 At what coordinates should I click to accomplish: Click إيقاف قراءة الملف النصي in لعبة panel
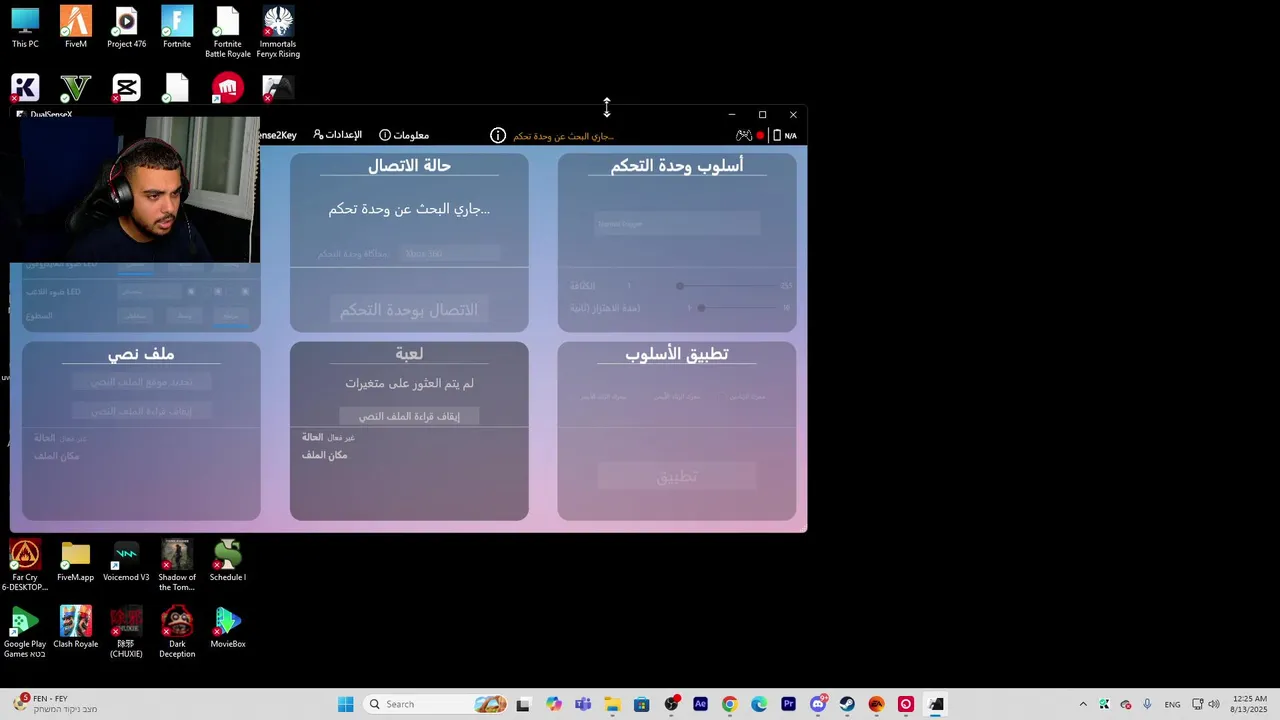pyautogui.click(x=409, y=416)
